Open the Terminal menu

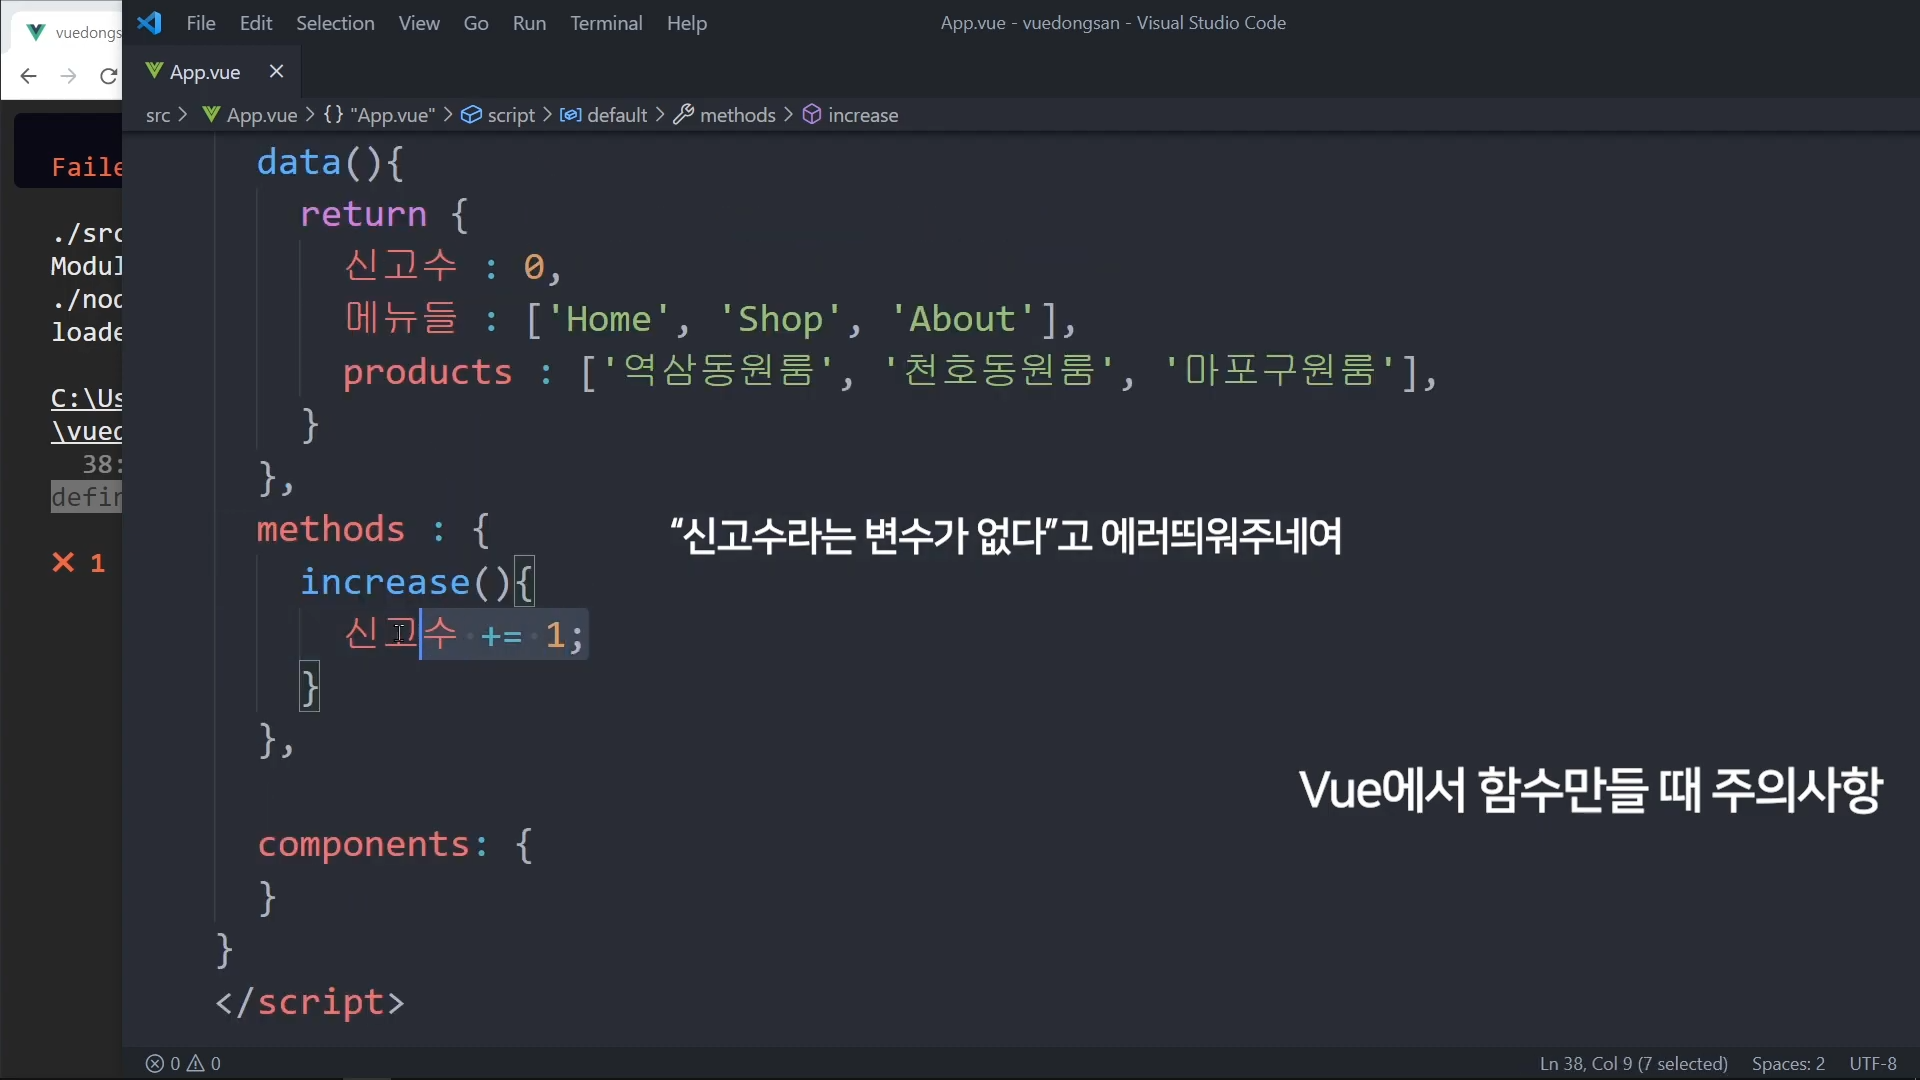point(606,23)
